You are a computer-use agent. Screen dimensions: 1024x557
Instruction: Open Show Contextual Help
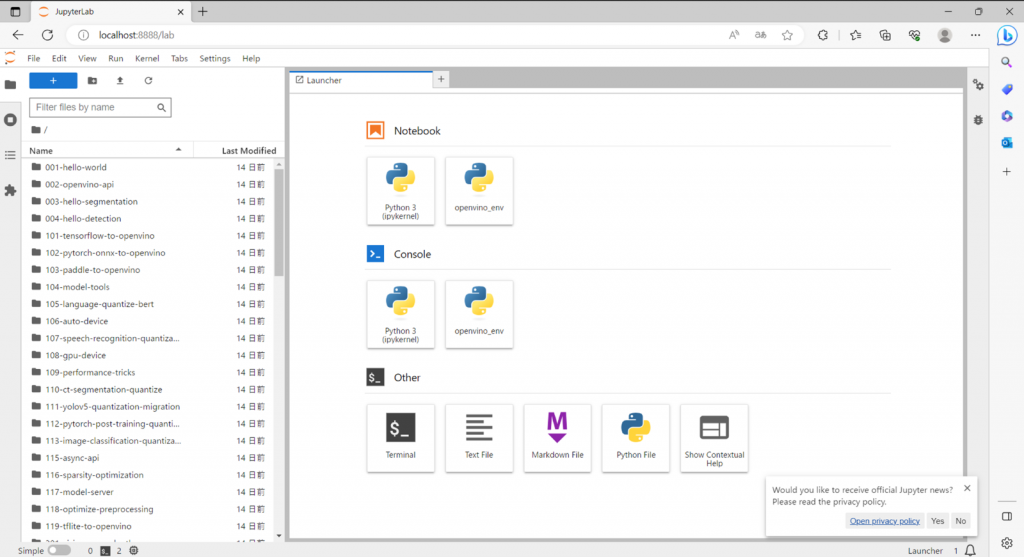point(714,438)
